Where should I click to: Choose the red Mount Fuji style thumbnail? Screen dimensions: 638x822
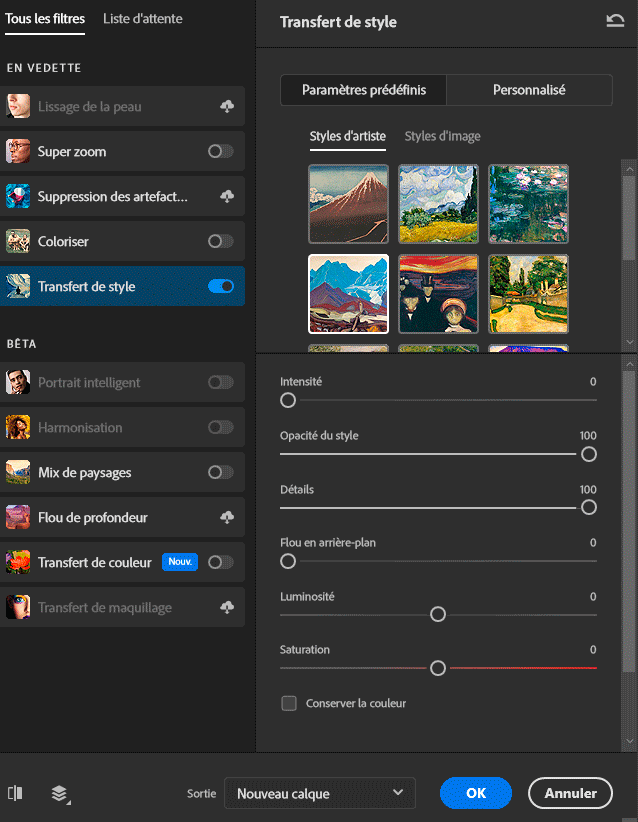coord(348,204)
